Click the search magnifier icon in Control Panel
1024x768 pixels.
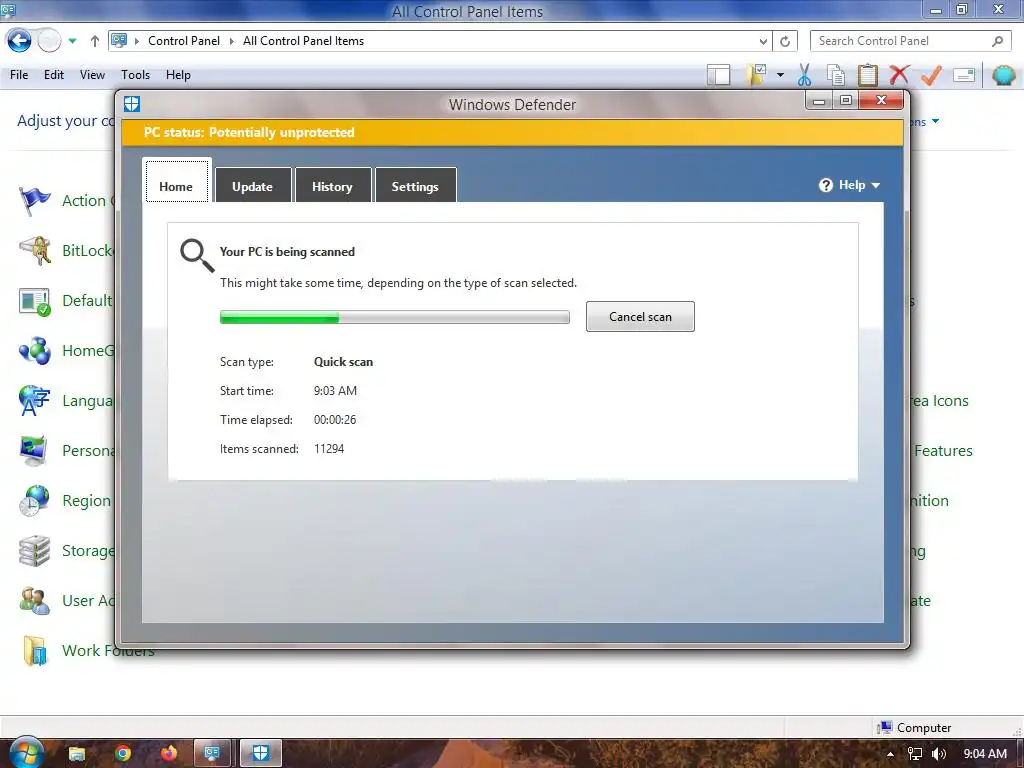pyautogui.click(x=997, y=41)
